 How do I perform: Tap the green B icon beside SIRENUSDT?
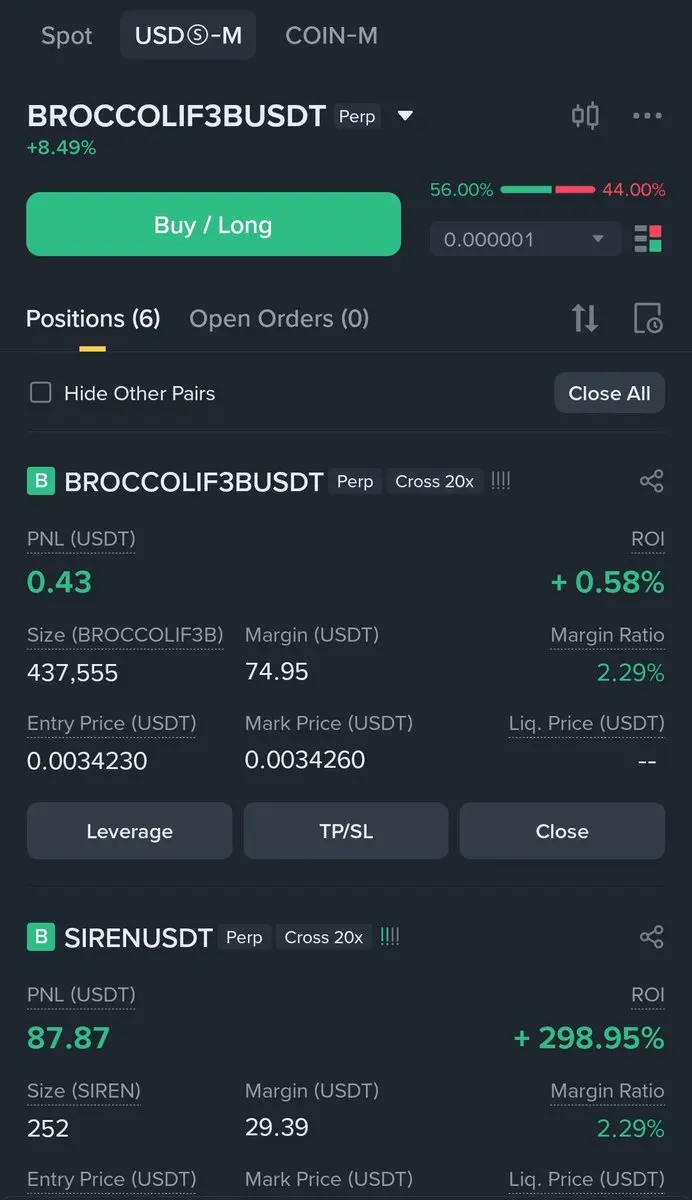click(x=40, y=937)
